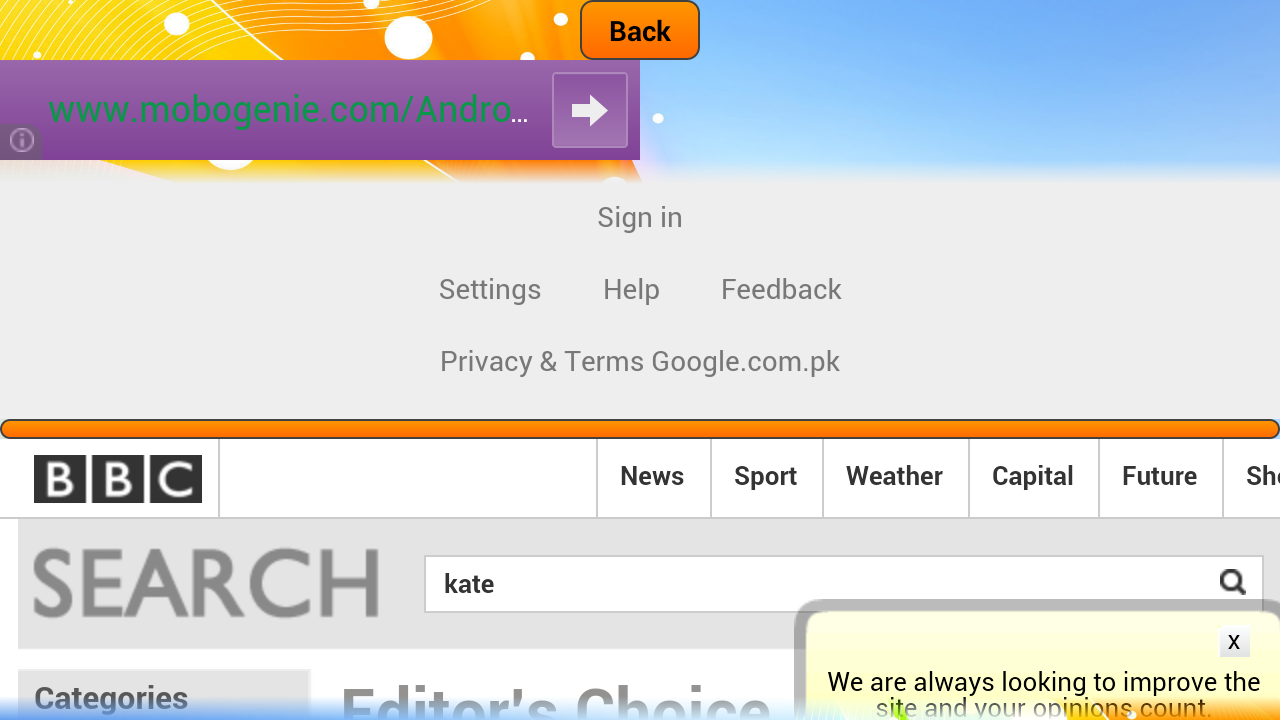Open the Help link
The image size is (1280, 720).
coord(631,289)
